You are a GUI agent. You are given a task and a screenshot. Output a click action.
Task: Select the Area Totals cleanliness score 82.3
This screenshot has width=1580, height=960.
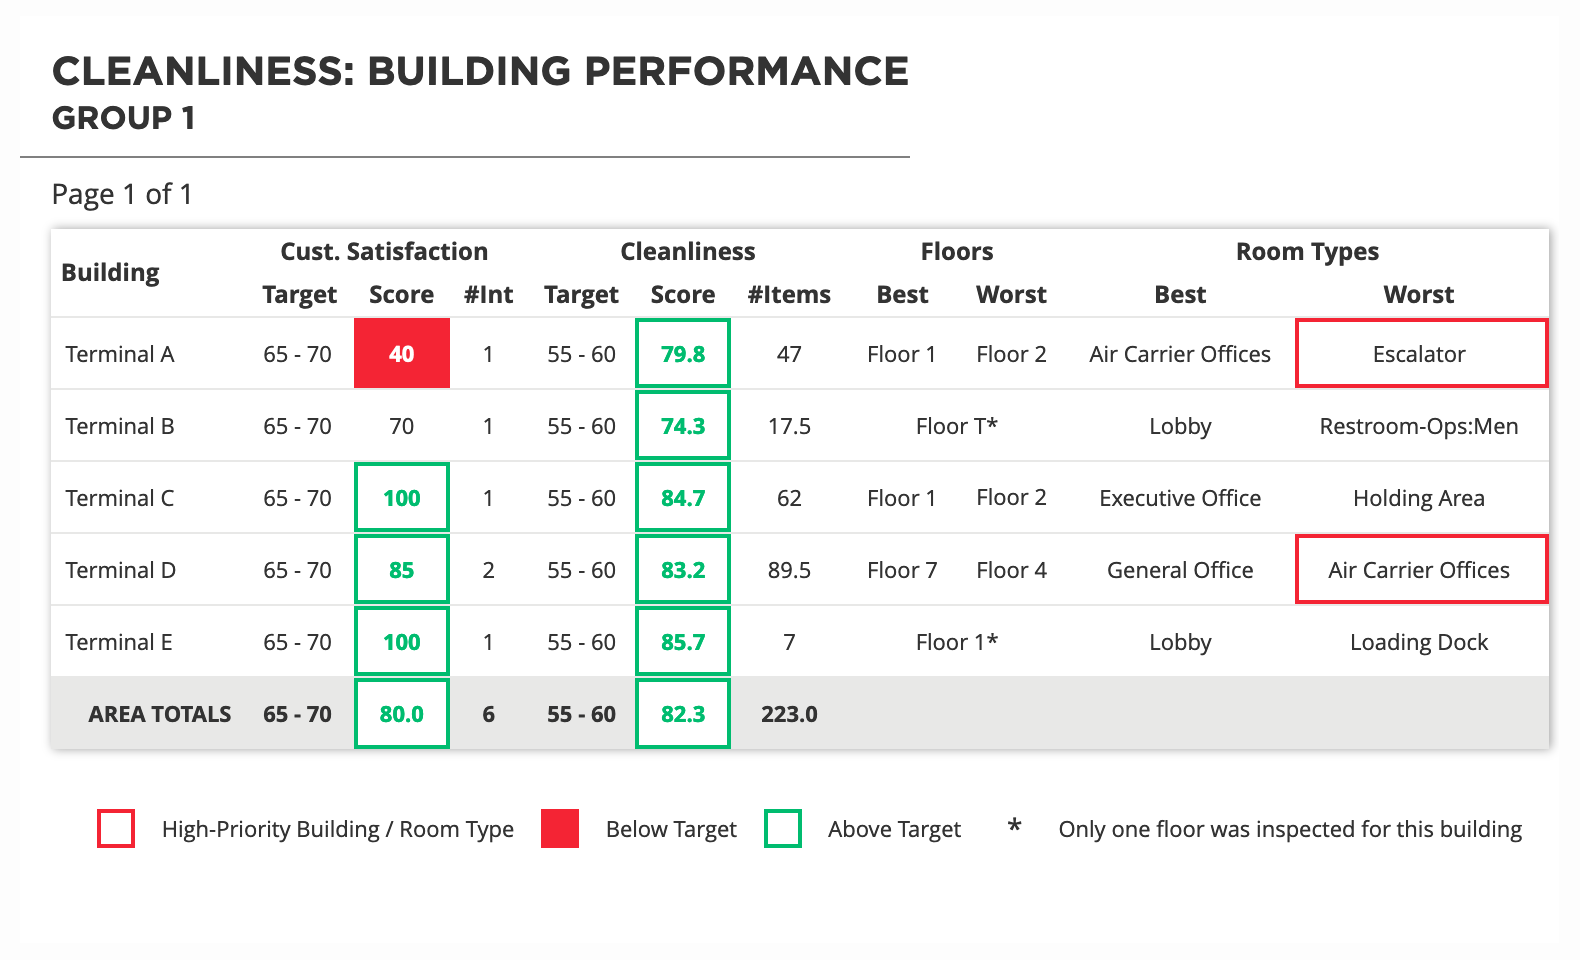click(x=683, y=714)
